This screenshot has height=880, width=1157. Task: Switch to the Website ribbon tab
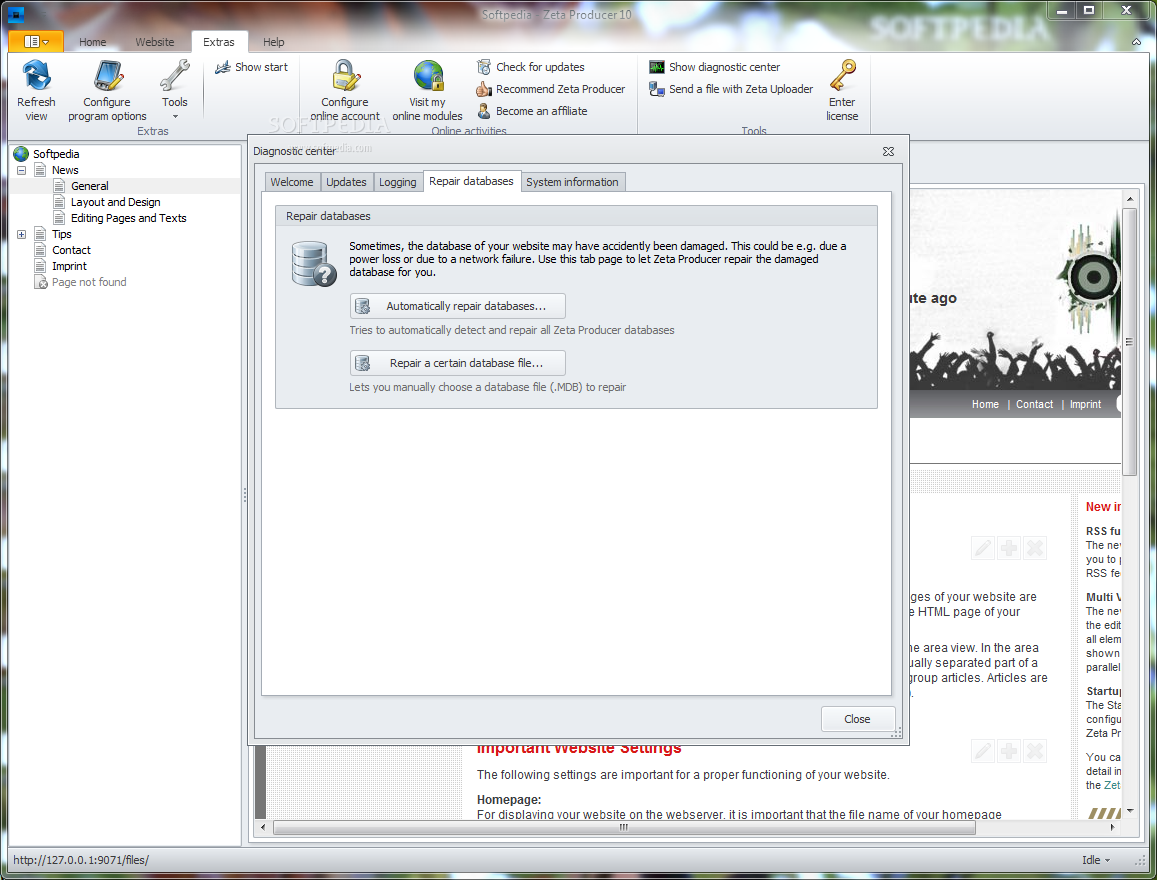coord(155,42)
